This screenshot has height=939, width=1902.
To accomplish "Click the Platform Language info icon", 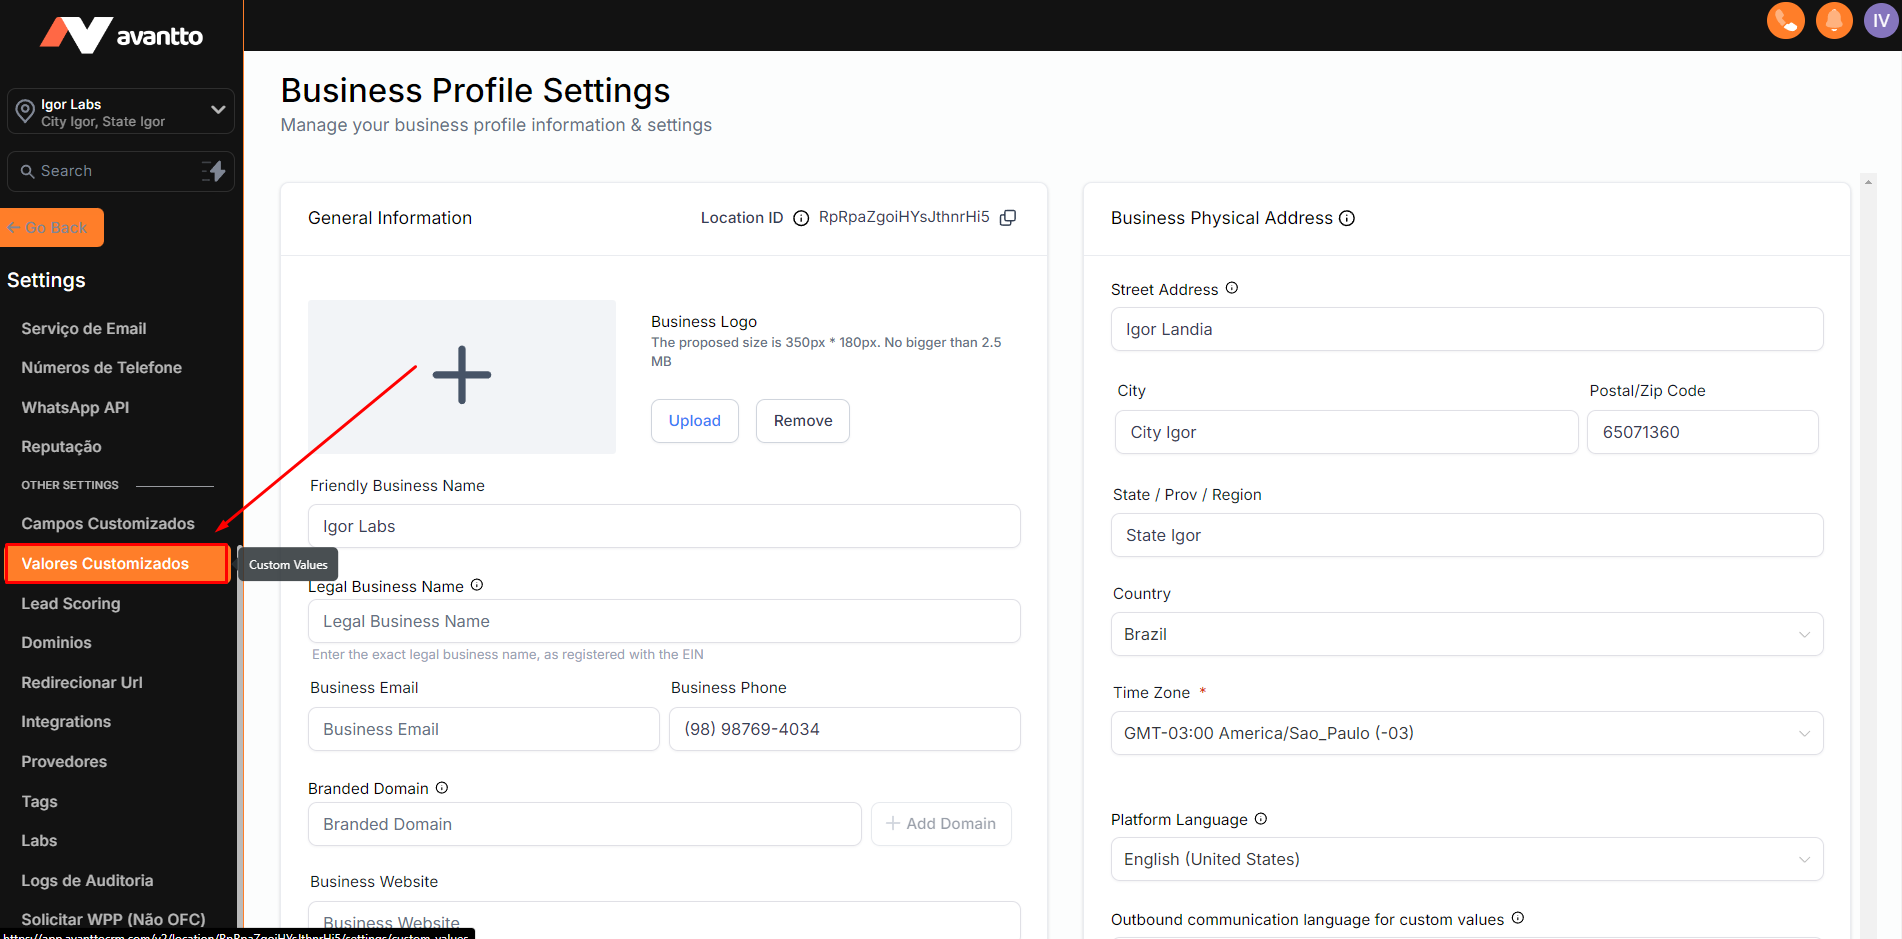I will click(x=1261, y=819).
